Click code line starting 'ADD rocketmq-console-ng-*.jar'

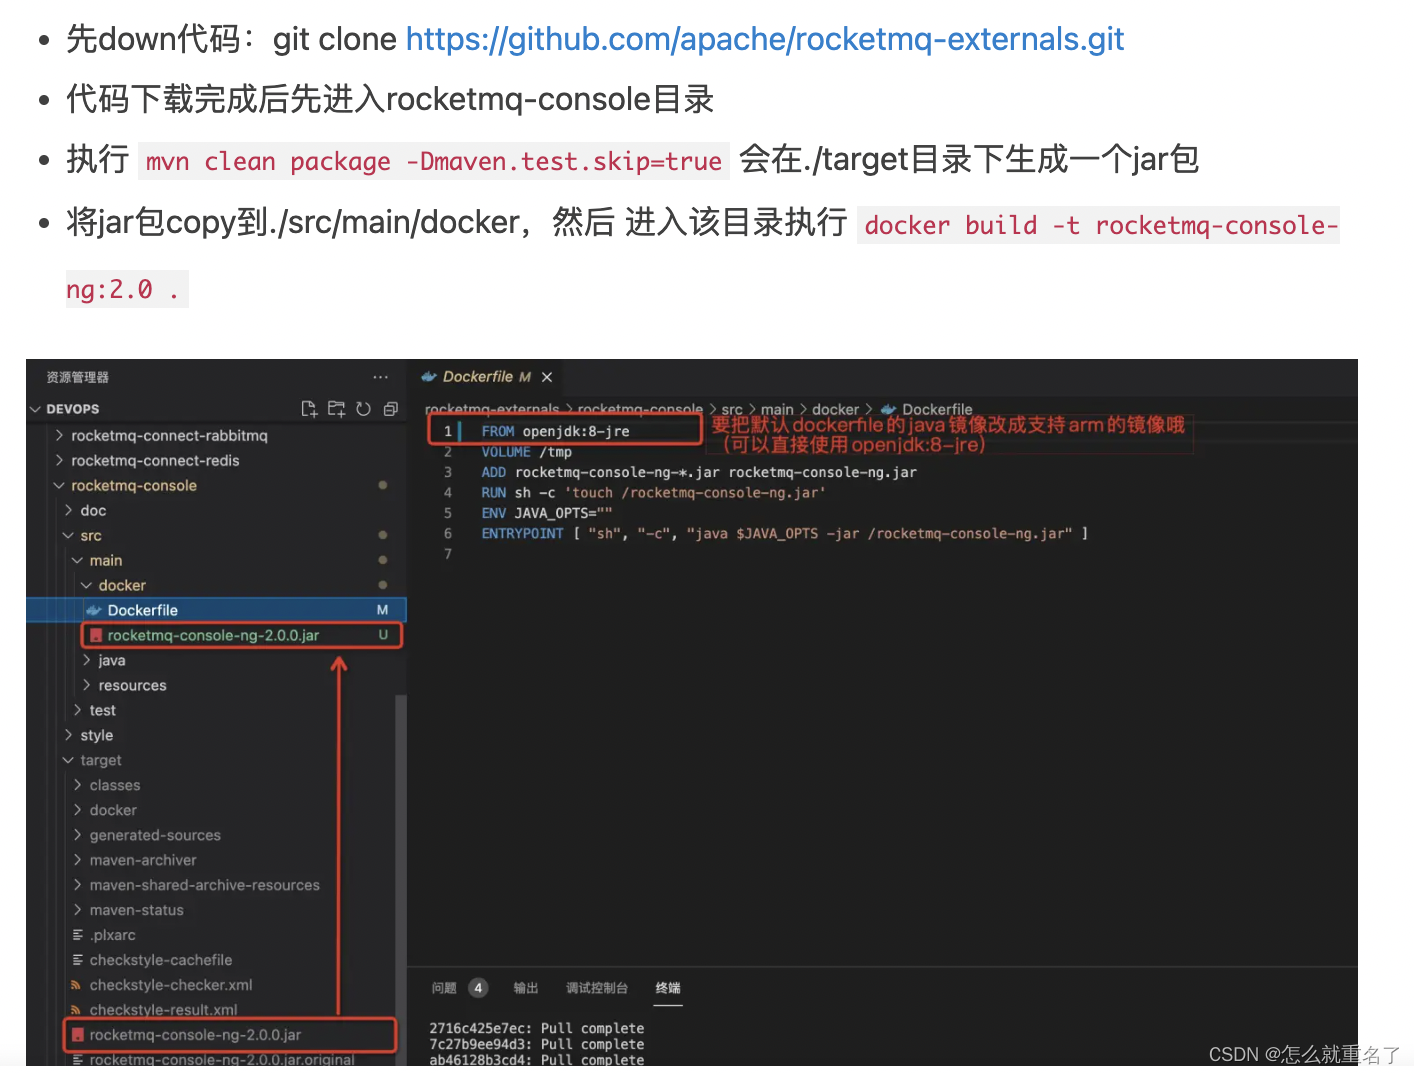(x=699, y=473)
